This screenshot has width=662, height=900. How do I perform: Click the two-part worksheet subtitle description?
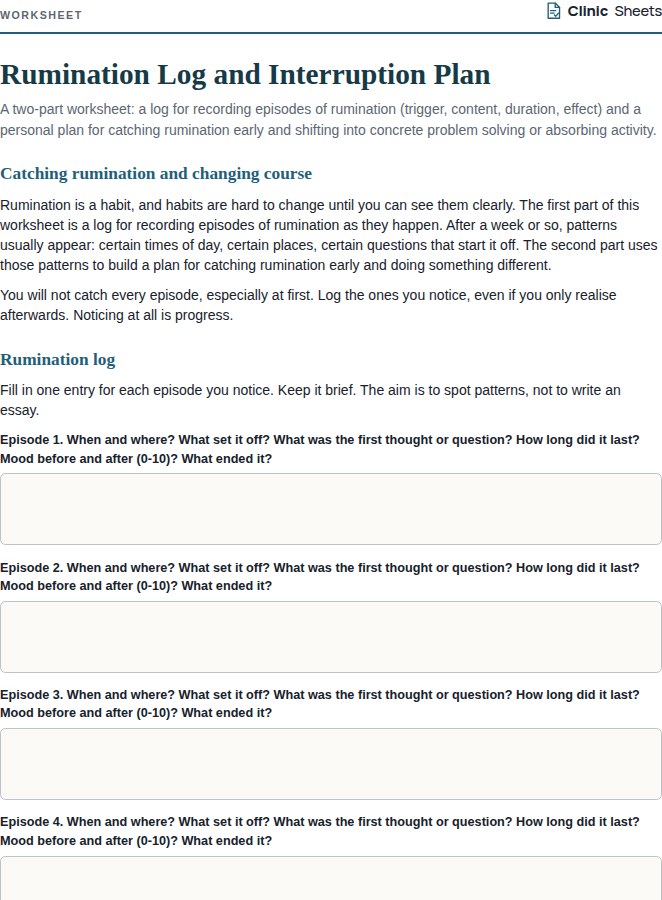point(328,119)
